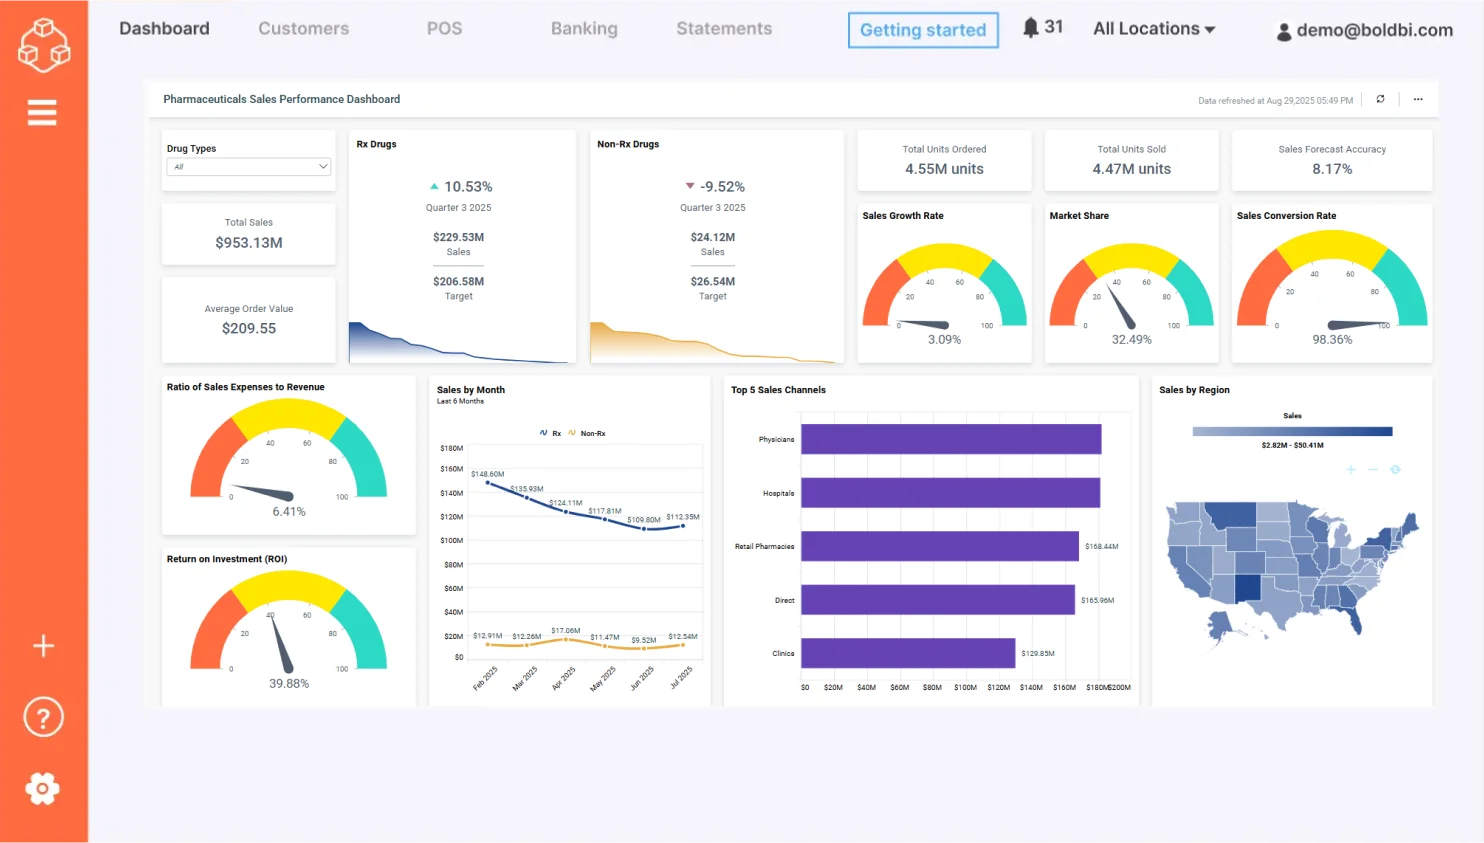Open Settings gear in the sidebar
Viewport: 1484px width, 843px height.
tap(42, 788)
